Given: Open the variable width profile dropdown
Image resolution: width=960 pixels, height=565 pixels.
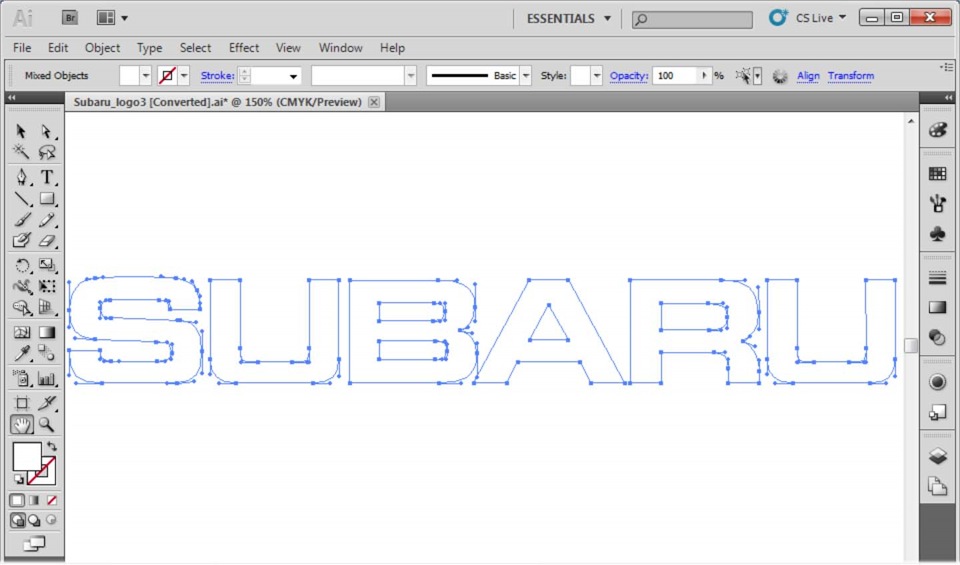Looking at the screenshot, I should pyautogui.click(x=410, y=76).
